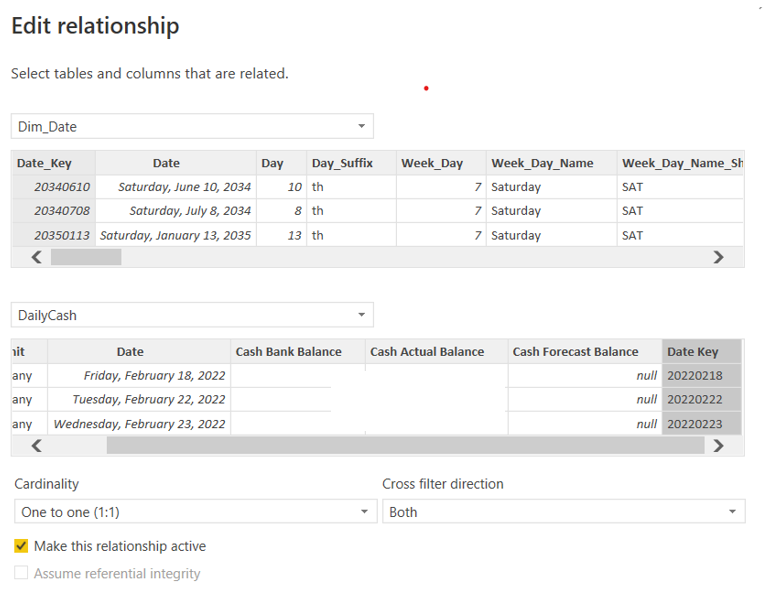The image size is (768, 593).
Task: Click the Dim_Date horizontal scrollbar thumb
Action: pyautogui.click(x=86, y=257)
